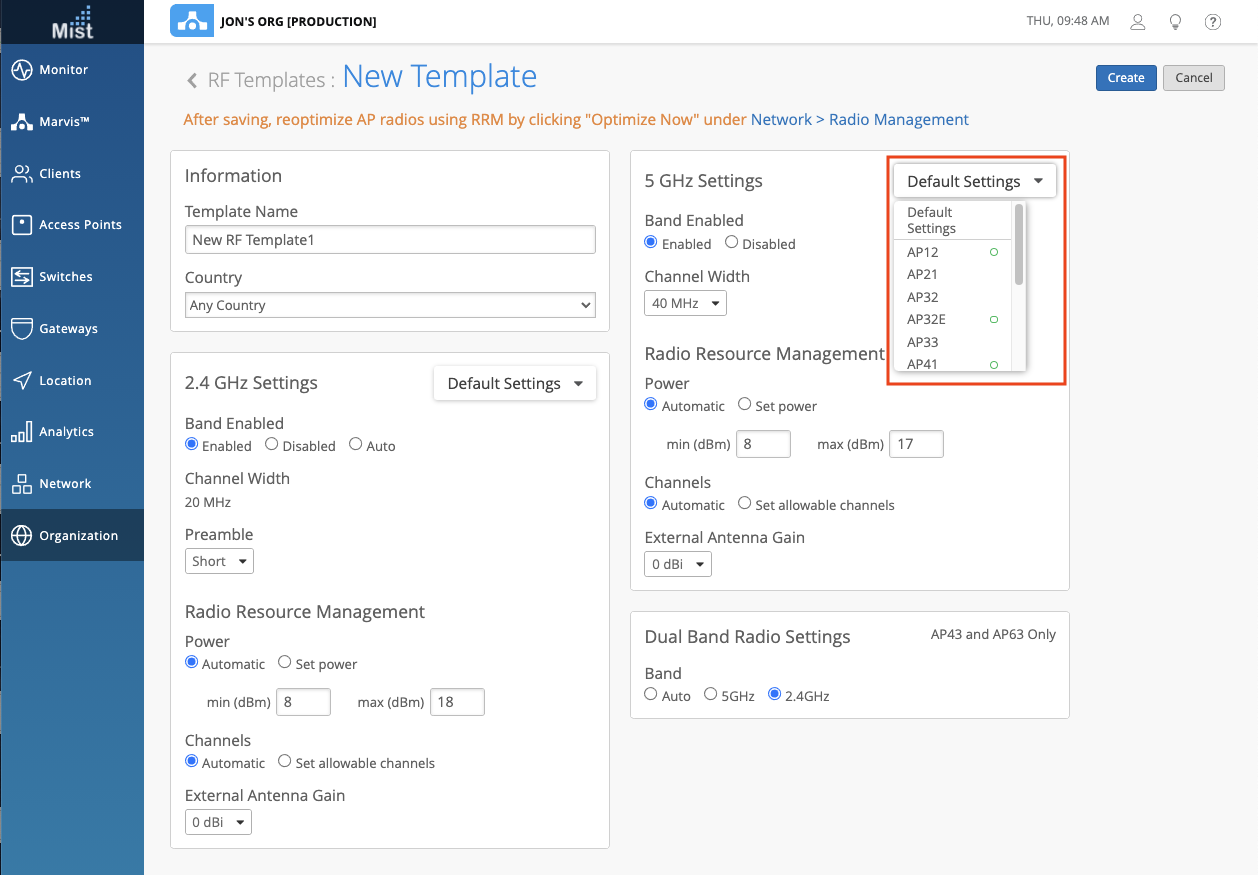This screenshot has width=1258, height=875.
Task: Select AP32E from the model list
Action: click(926, 320)
